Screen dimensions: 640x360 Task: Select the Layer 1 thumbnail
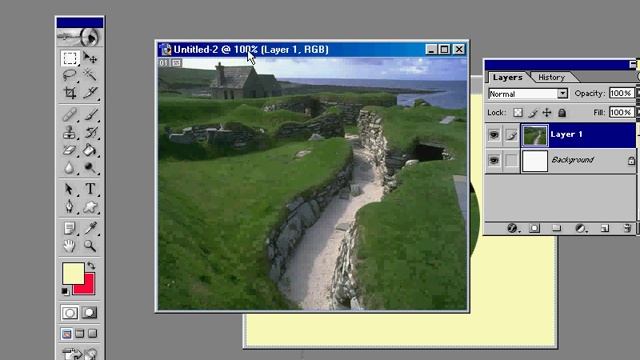click(x=535, y=136)
